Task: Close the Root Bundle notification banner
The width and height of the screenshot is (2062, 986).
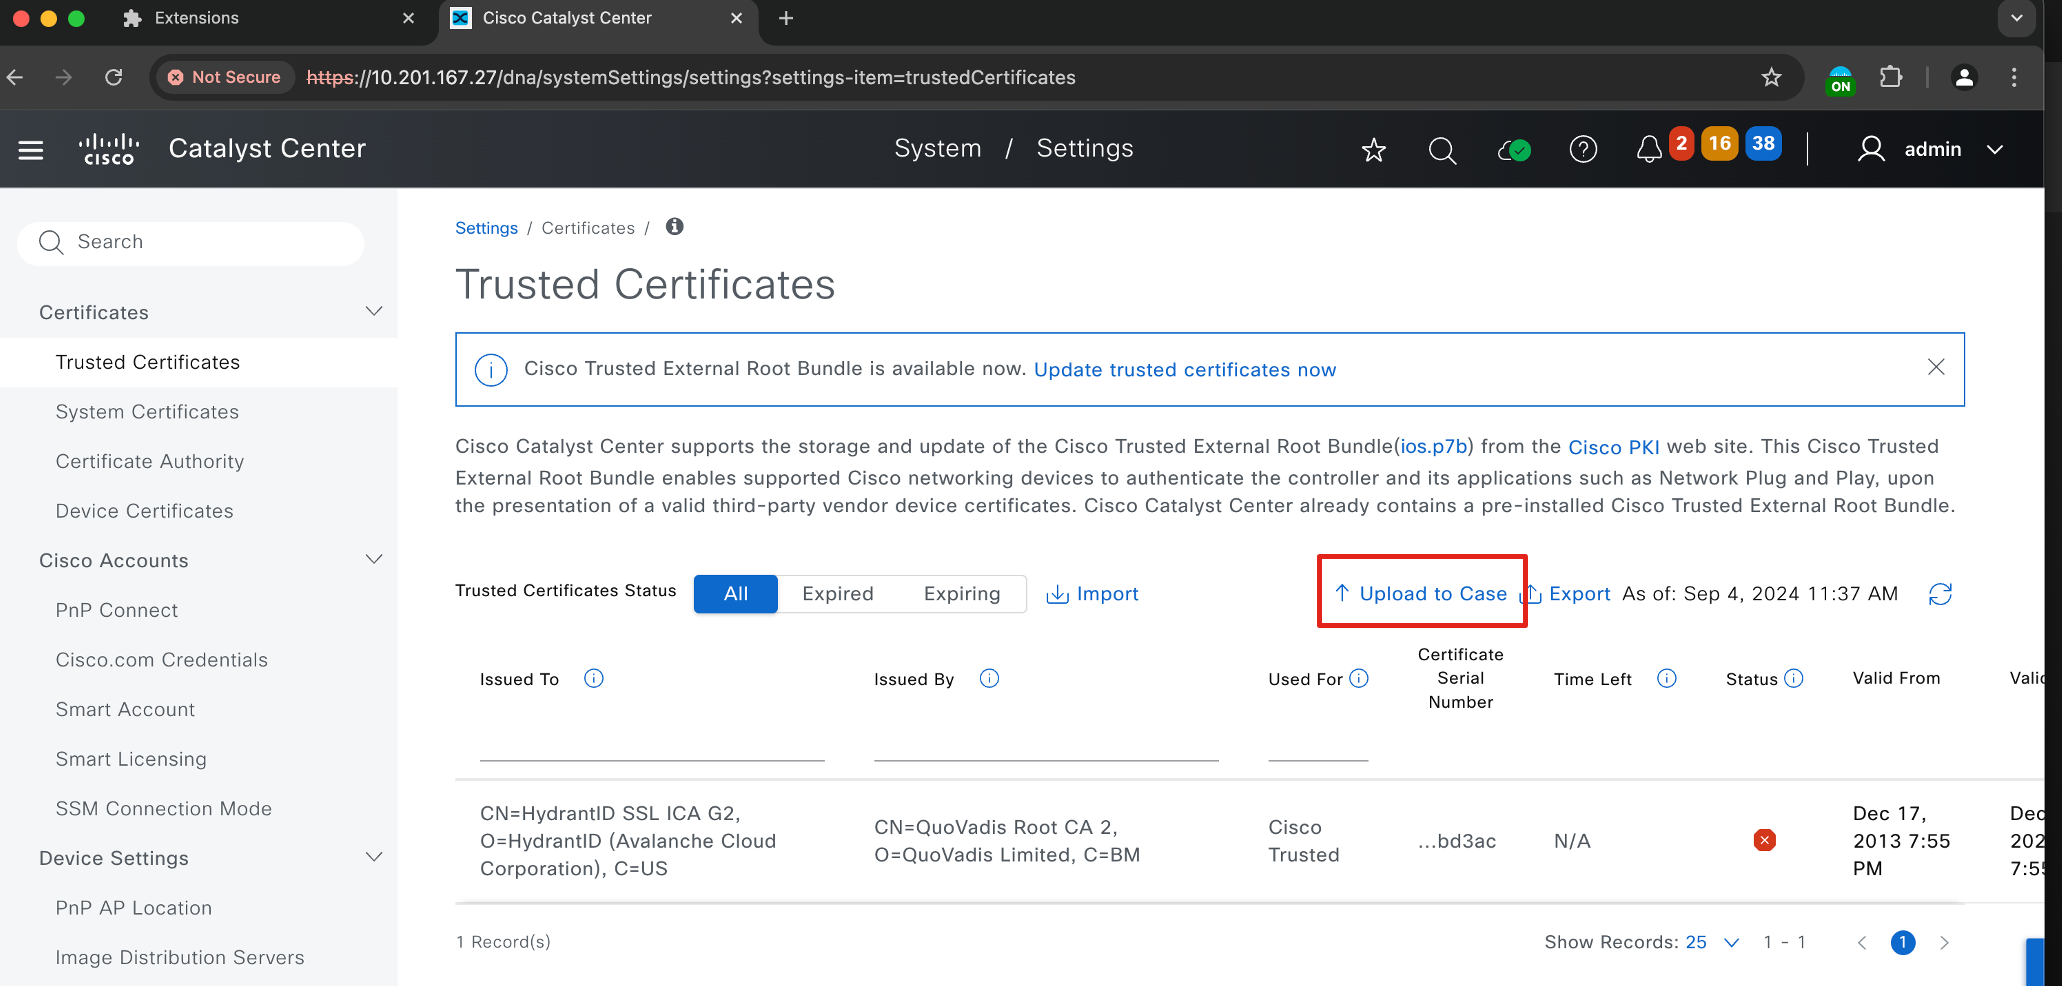Action: [x=1936, y=367]
